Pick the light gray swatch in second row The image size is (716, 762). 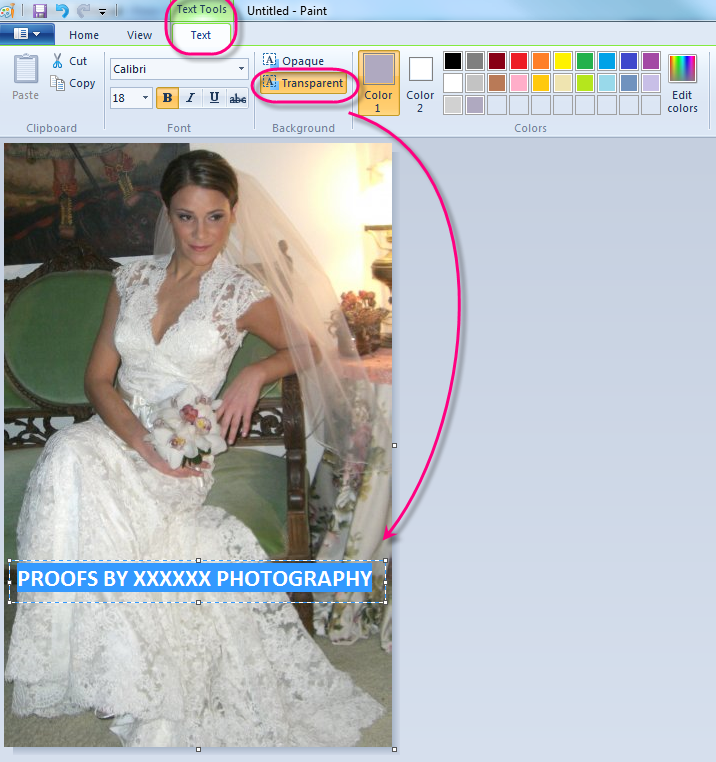point(475,83)
